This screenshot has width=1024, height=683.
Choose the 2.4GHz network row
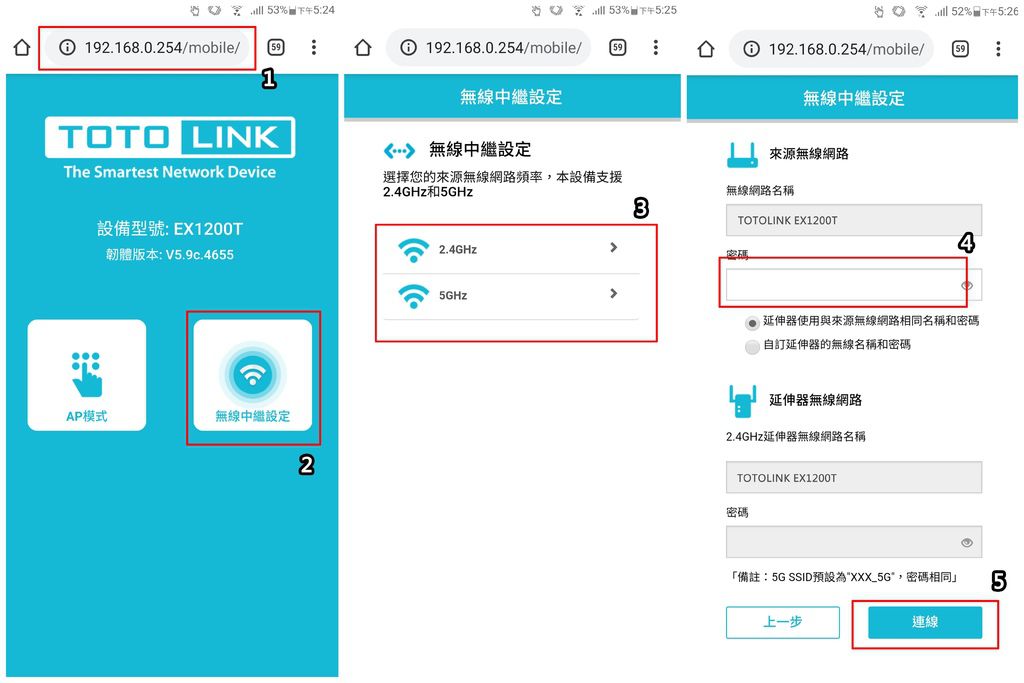pos(511,249)
